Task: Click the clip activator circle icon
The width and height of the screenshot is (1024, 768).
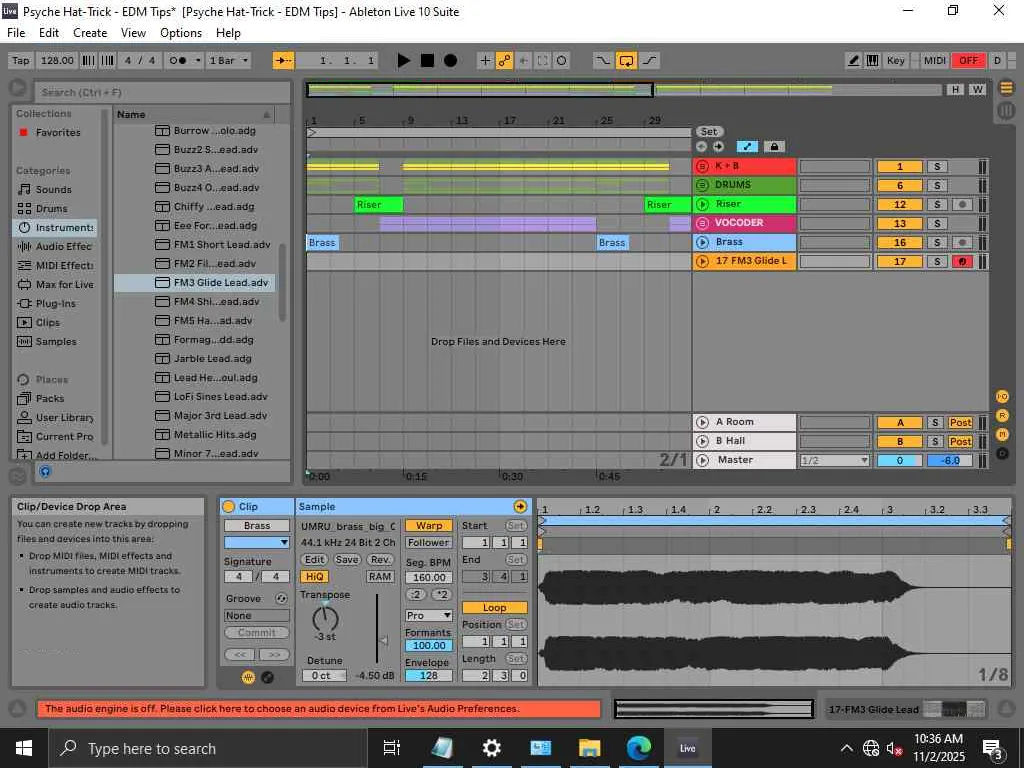Action: (x=229, y=507)
